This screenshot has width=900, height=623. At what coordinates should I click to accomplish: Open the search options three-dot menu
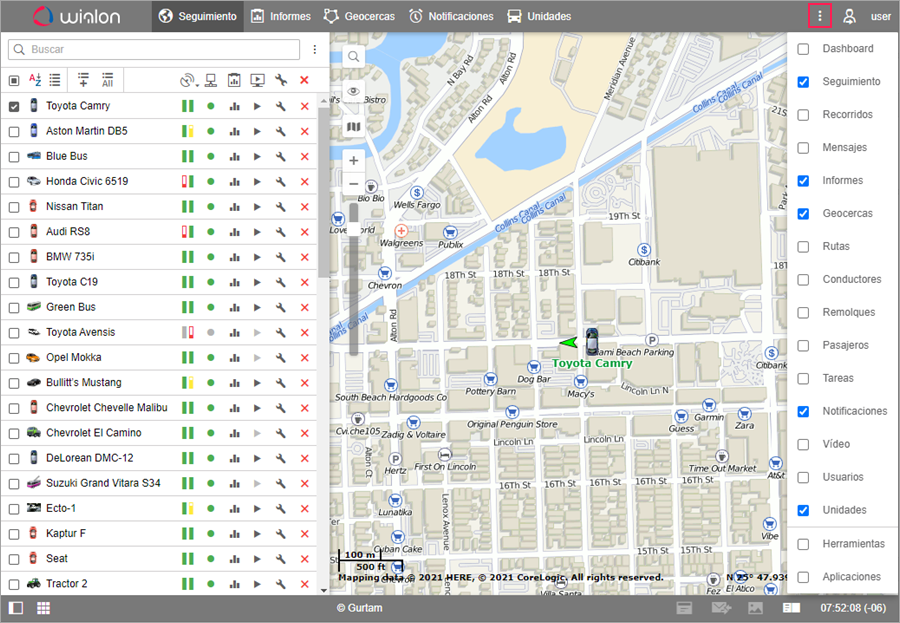(x=315, y=49)
